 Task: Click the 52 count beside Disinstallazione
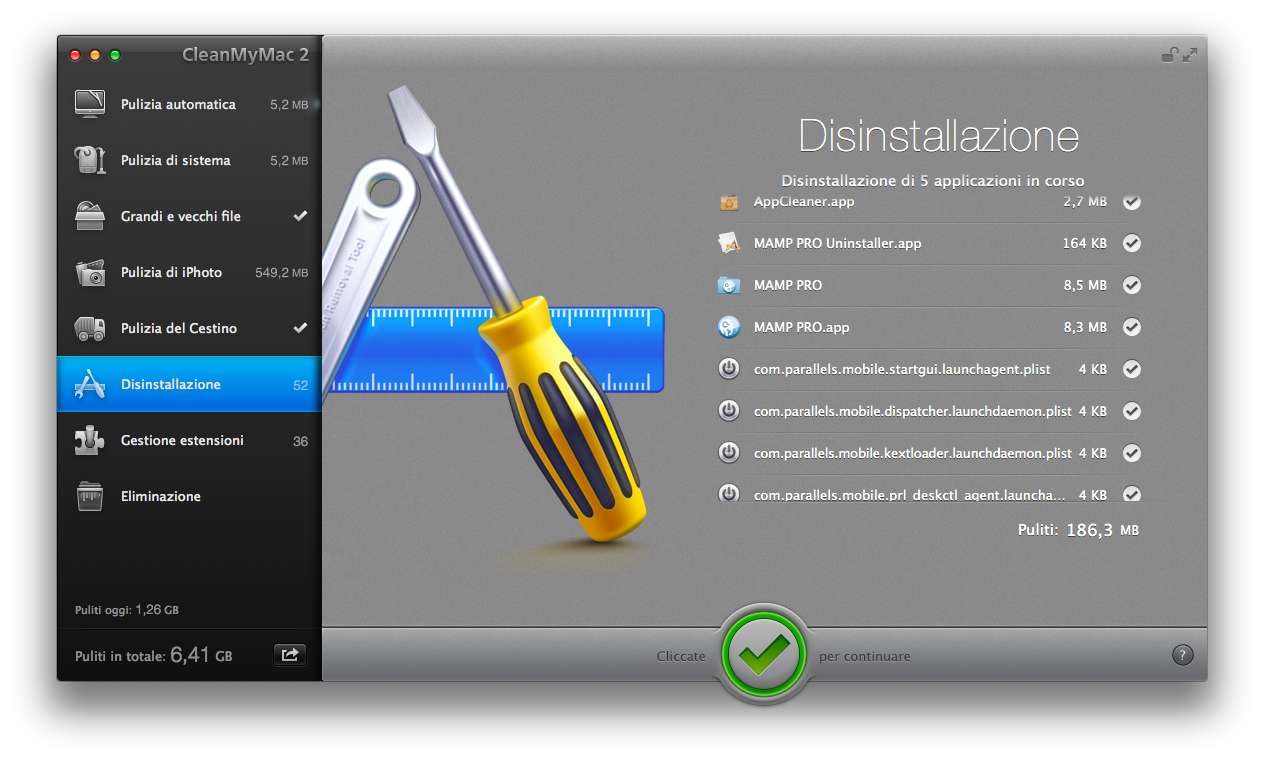pyautogui.click(x=300, y=385)
